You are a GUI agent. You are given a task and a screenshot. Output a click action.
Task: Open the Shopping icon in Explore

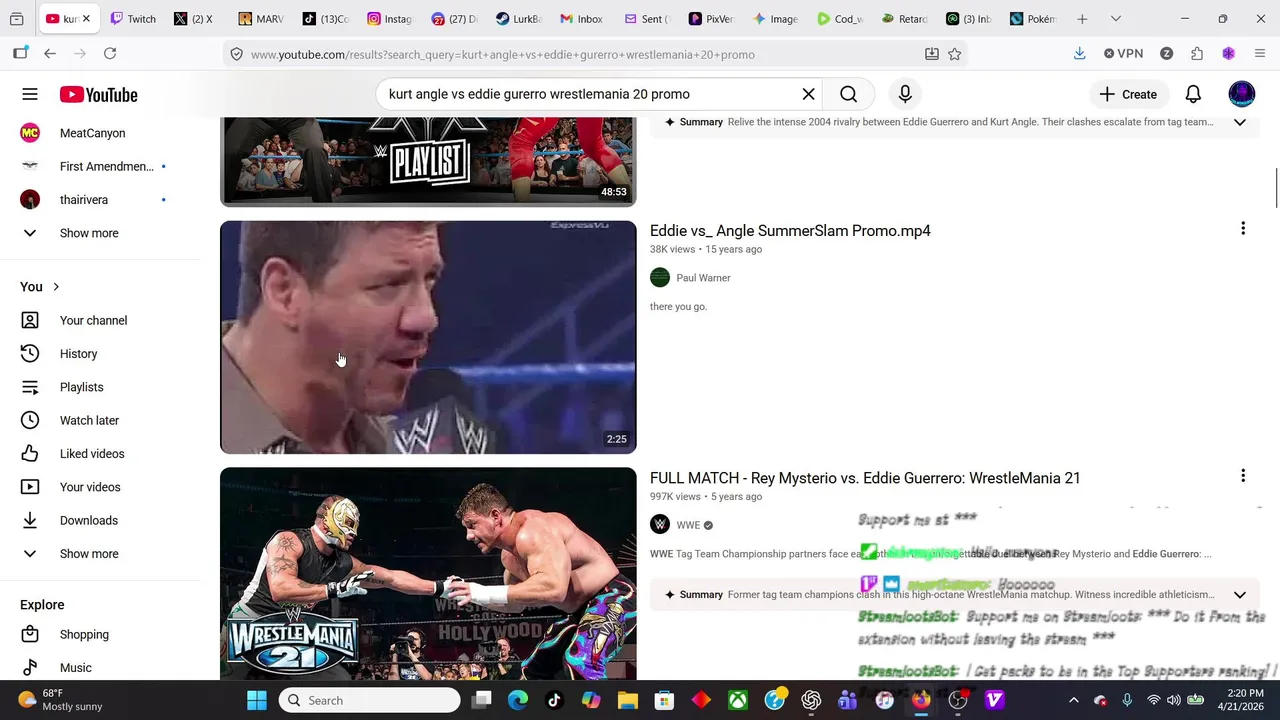30,634
